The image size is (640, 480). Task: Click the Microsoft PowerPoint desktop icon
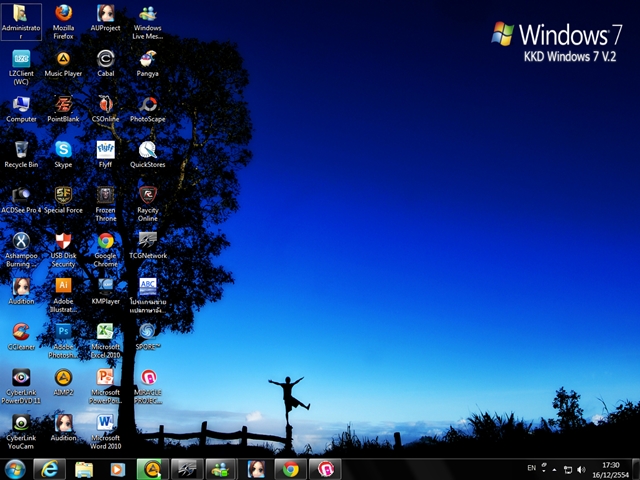(x=105, y=387)
